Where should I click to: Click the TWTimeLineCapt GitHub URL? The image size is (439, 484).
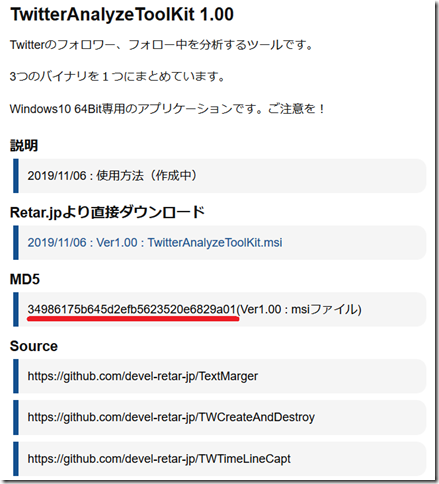click(159, 459)
